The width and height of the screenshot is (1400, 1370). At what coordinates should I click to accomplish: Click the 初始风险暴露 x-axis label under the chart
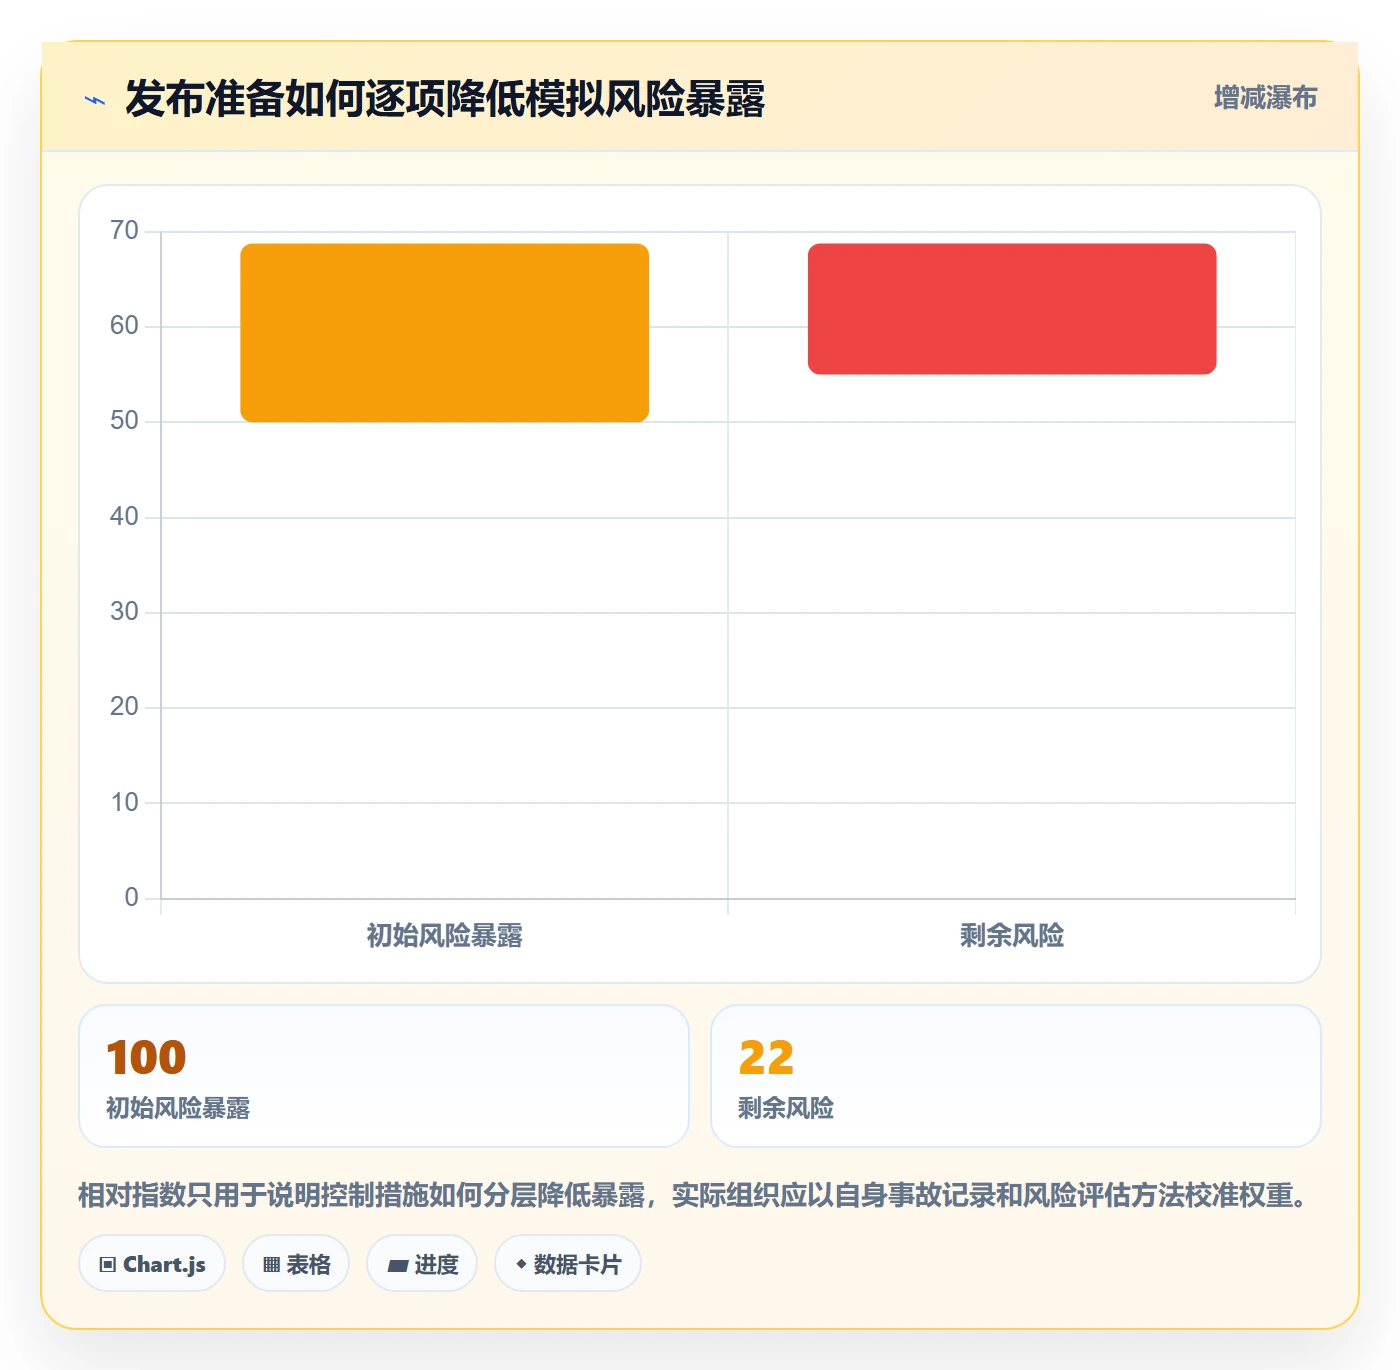445,936
